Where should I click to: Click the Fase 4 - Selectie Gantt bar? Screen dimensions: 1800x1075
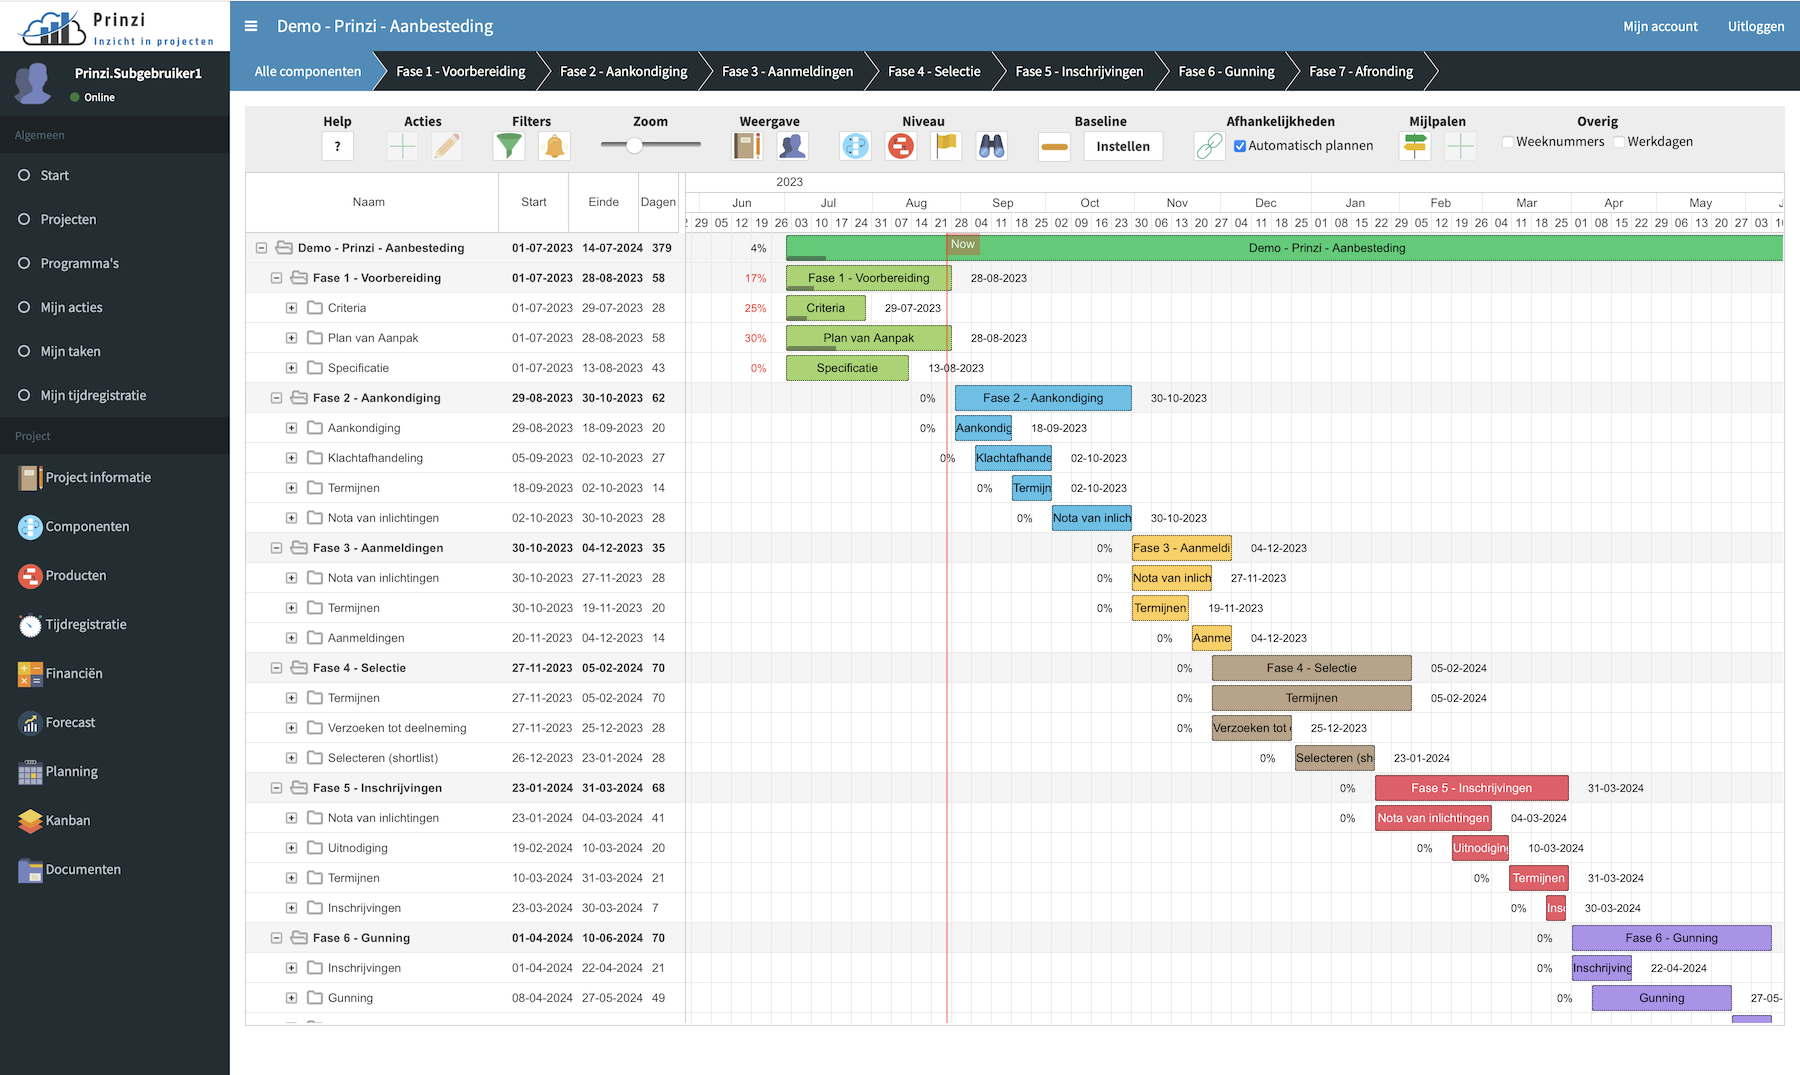point(1311,668)
